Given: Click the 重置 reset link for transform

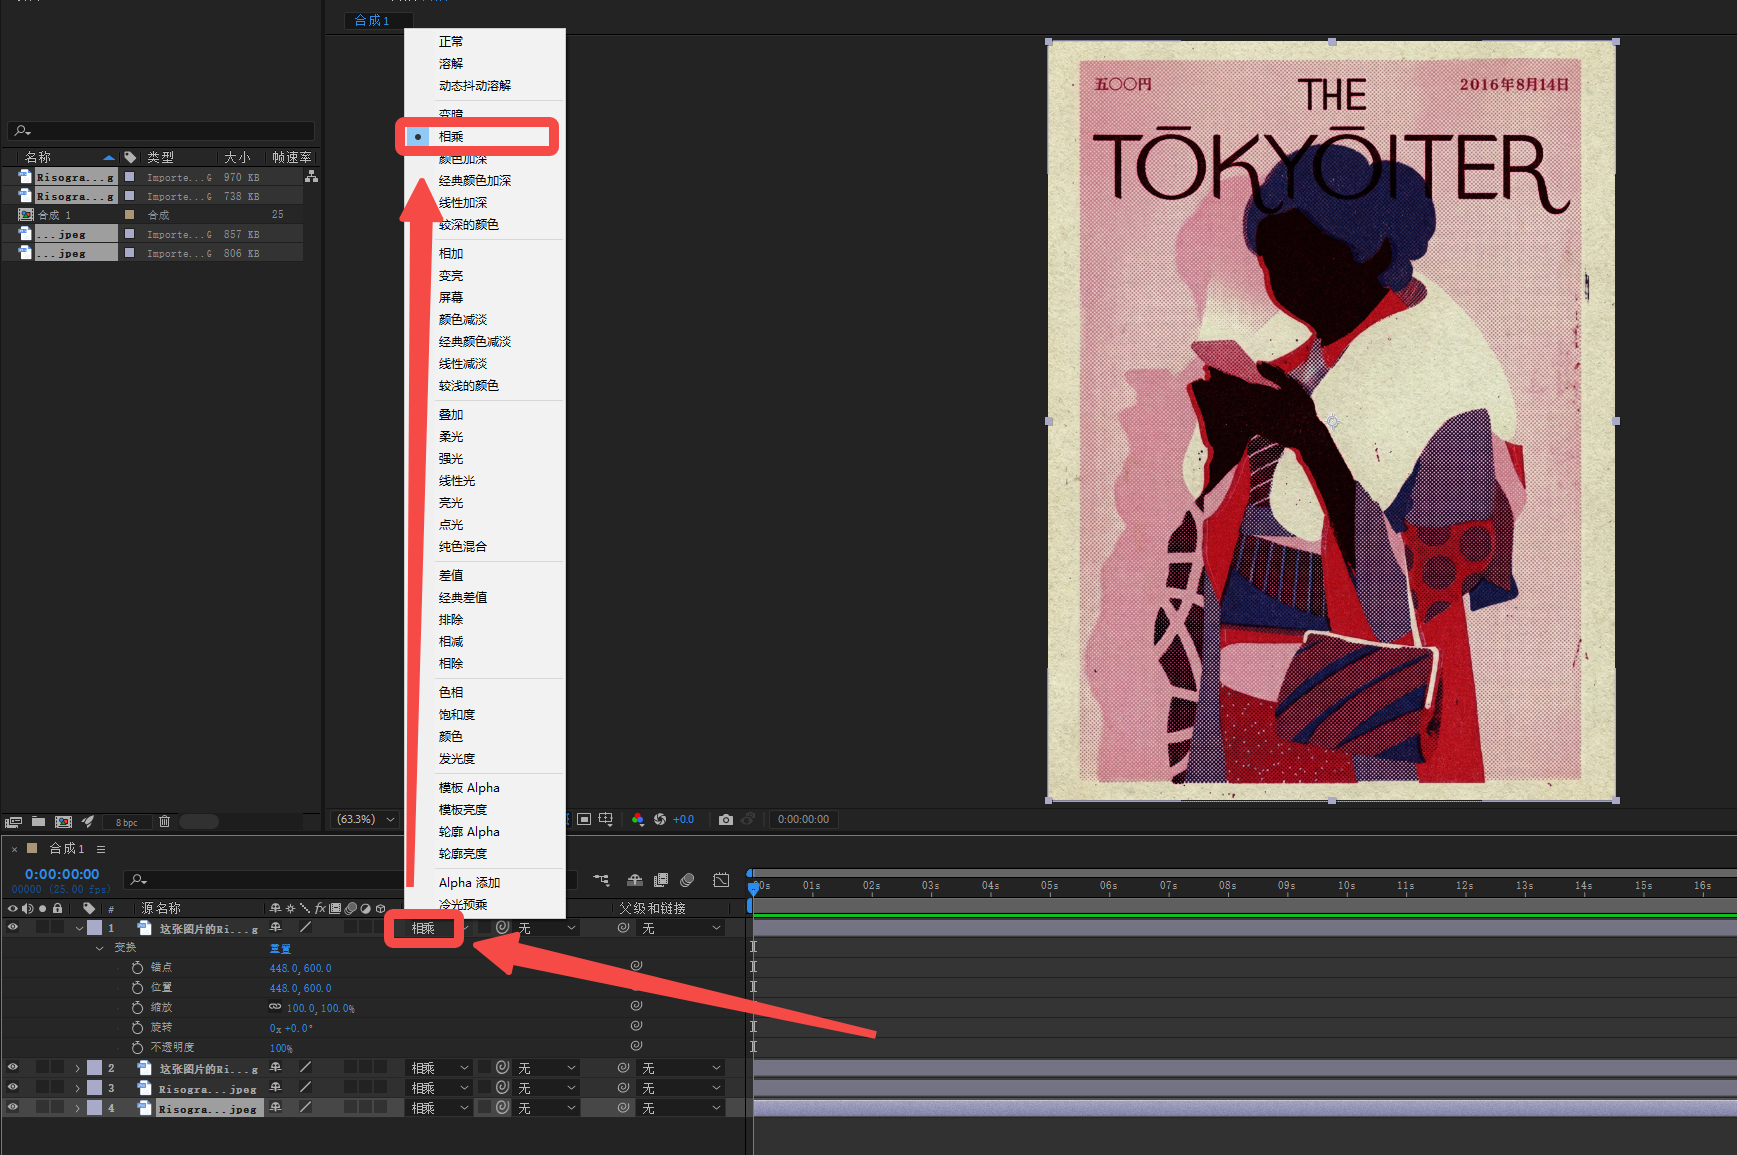Looking at the screenshot, I should click(x=280, y=948).
